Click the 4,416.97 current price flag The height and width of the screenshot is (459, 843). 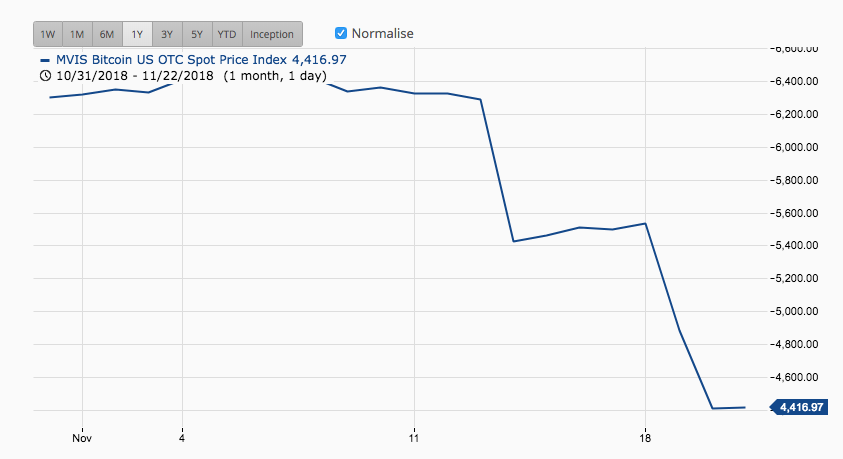(x=799, y=407)
